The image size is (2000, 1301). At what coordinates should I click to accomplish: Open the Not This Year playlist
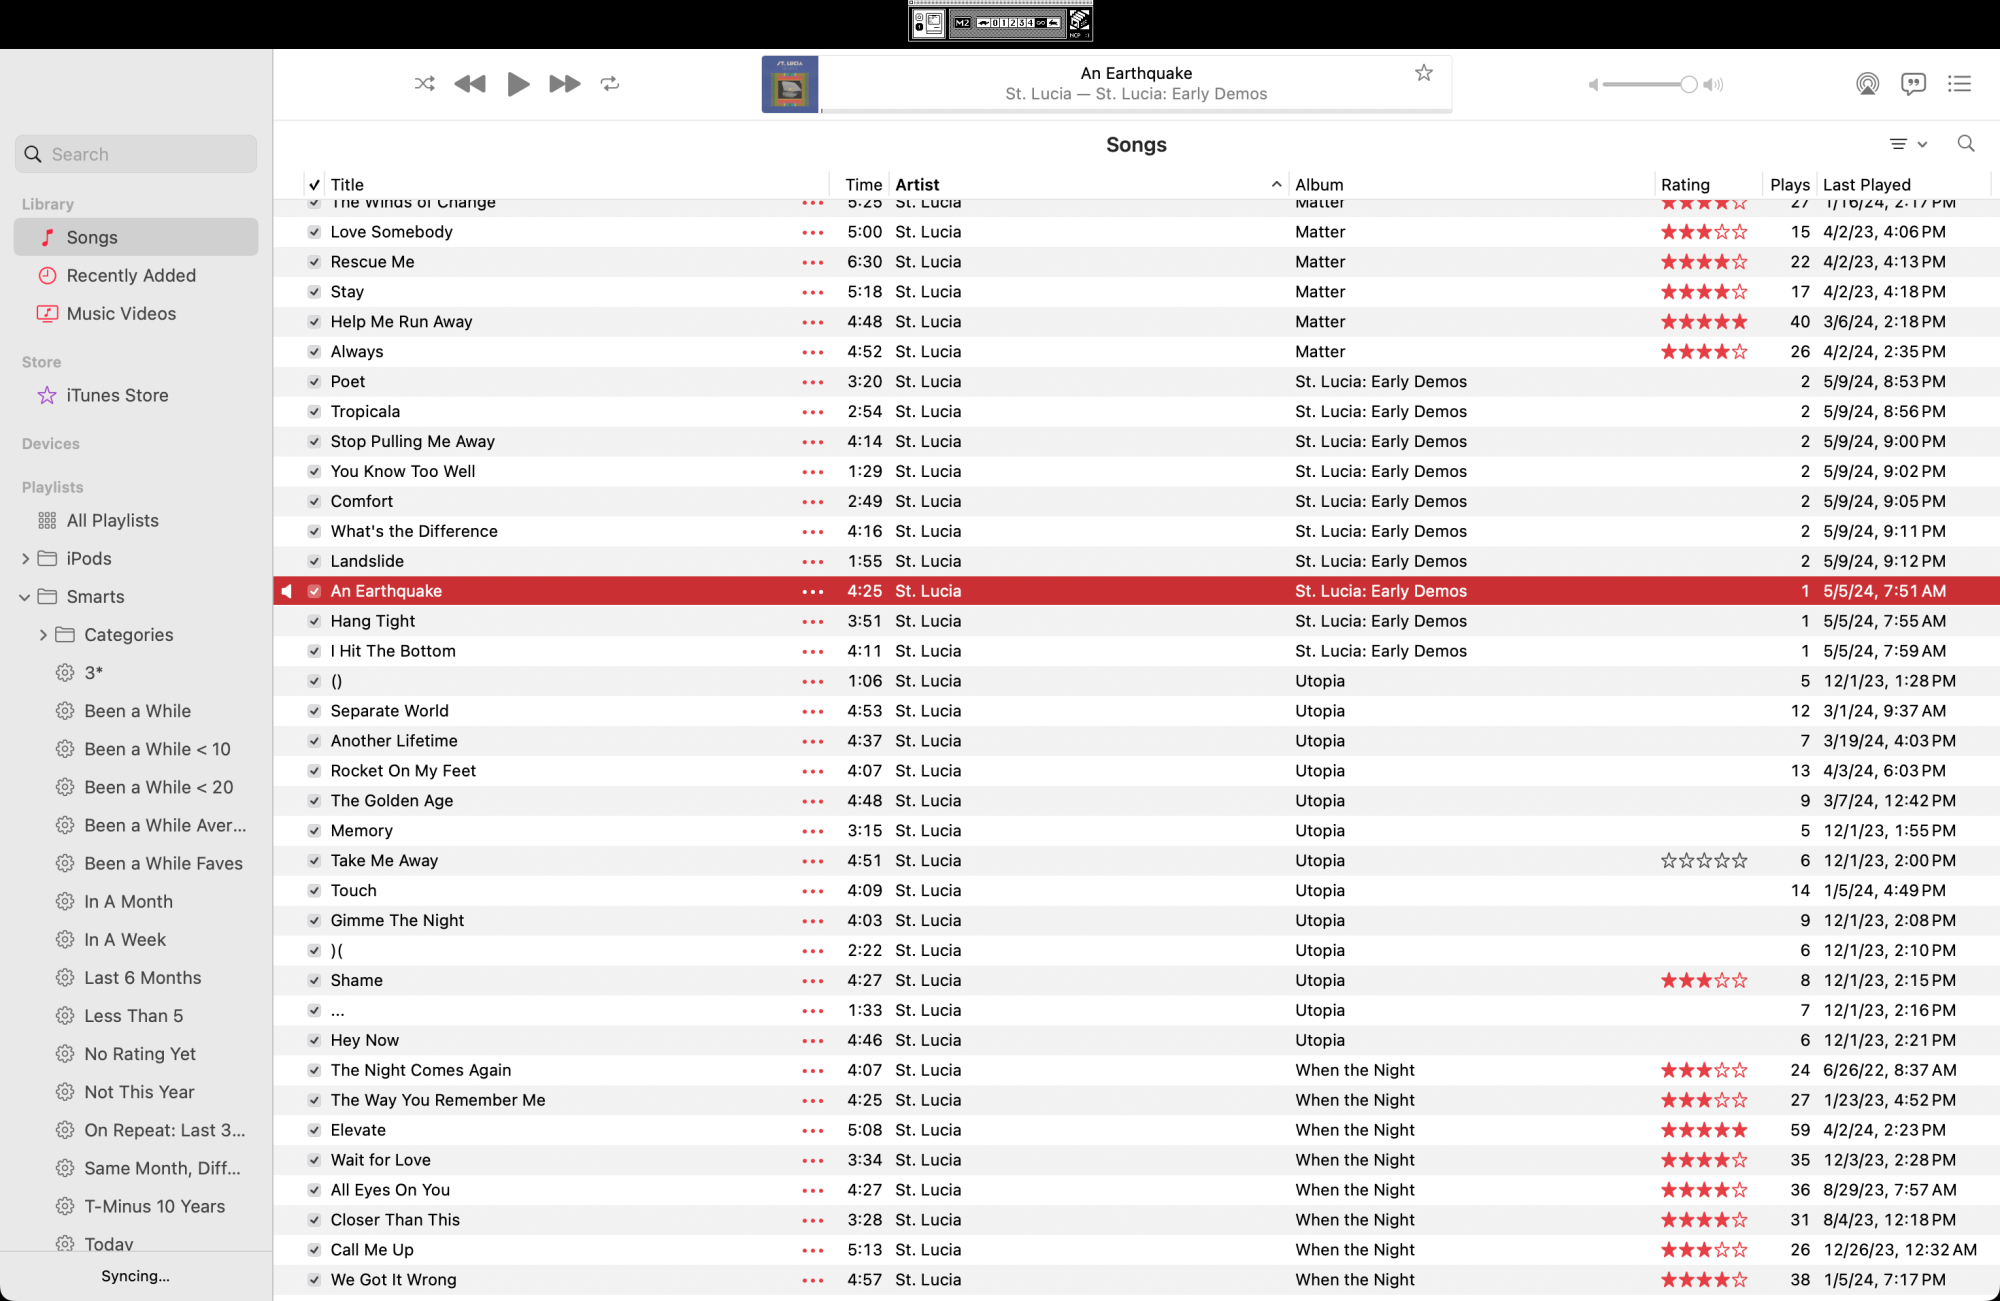(x=136, y=1092)
